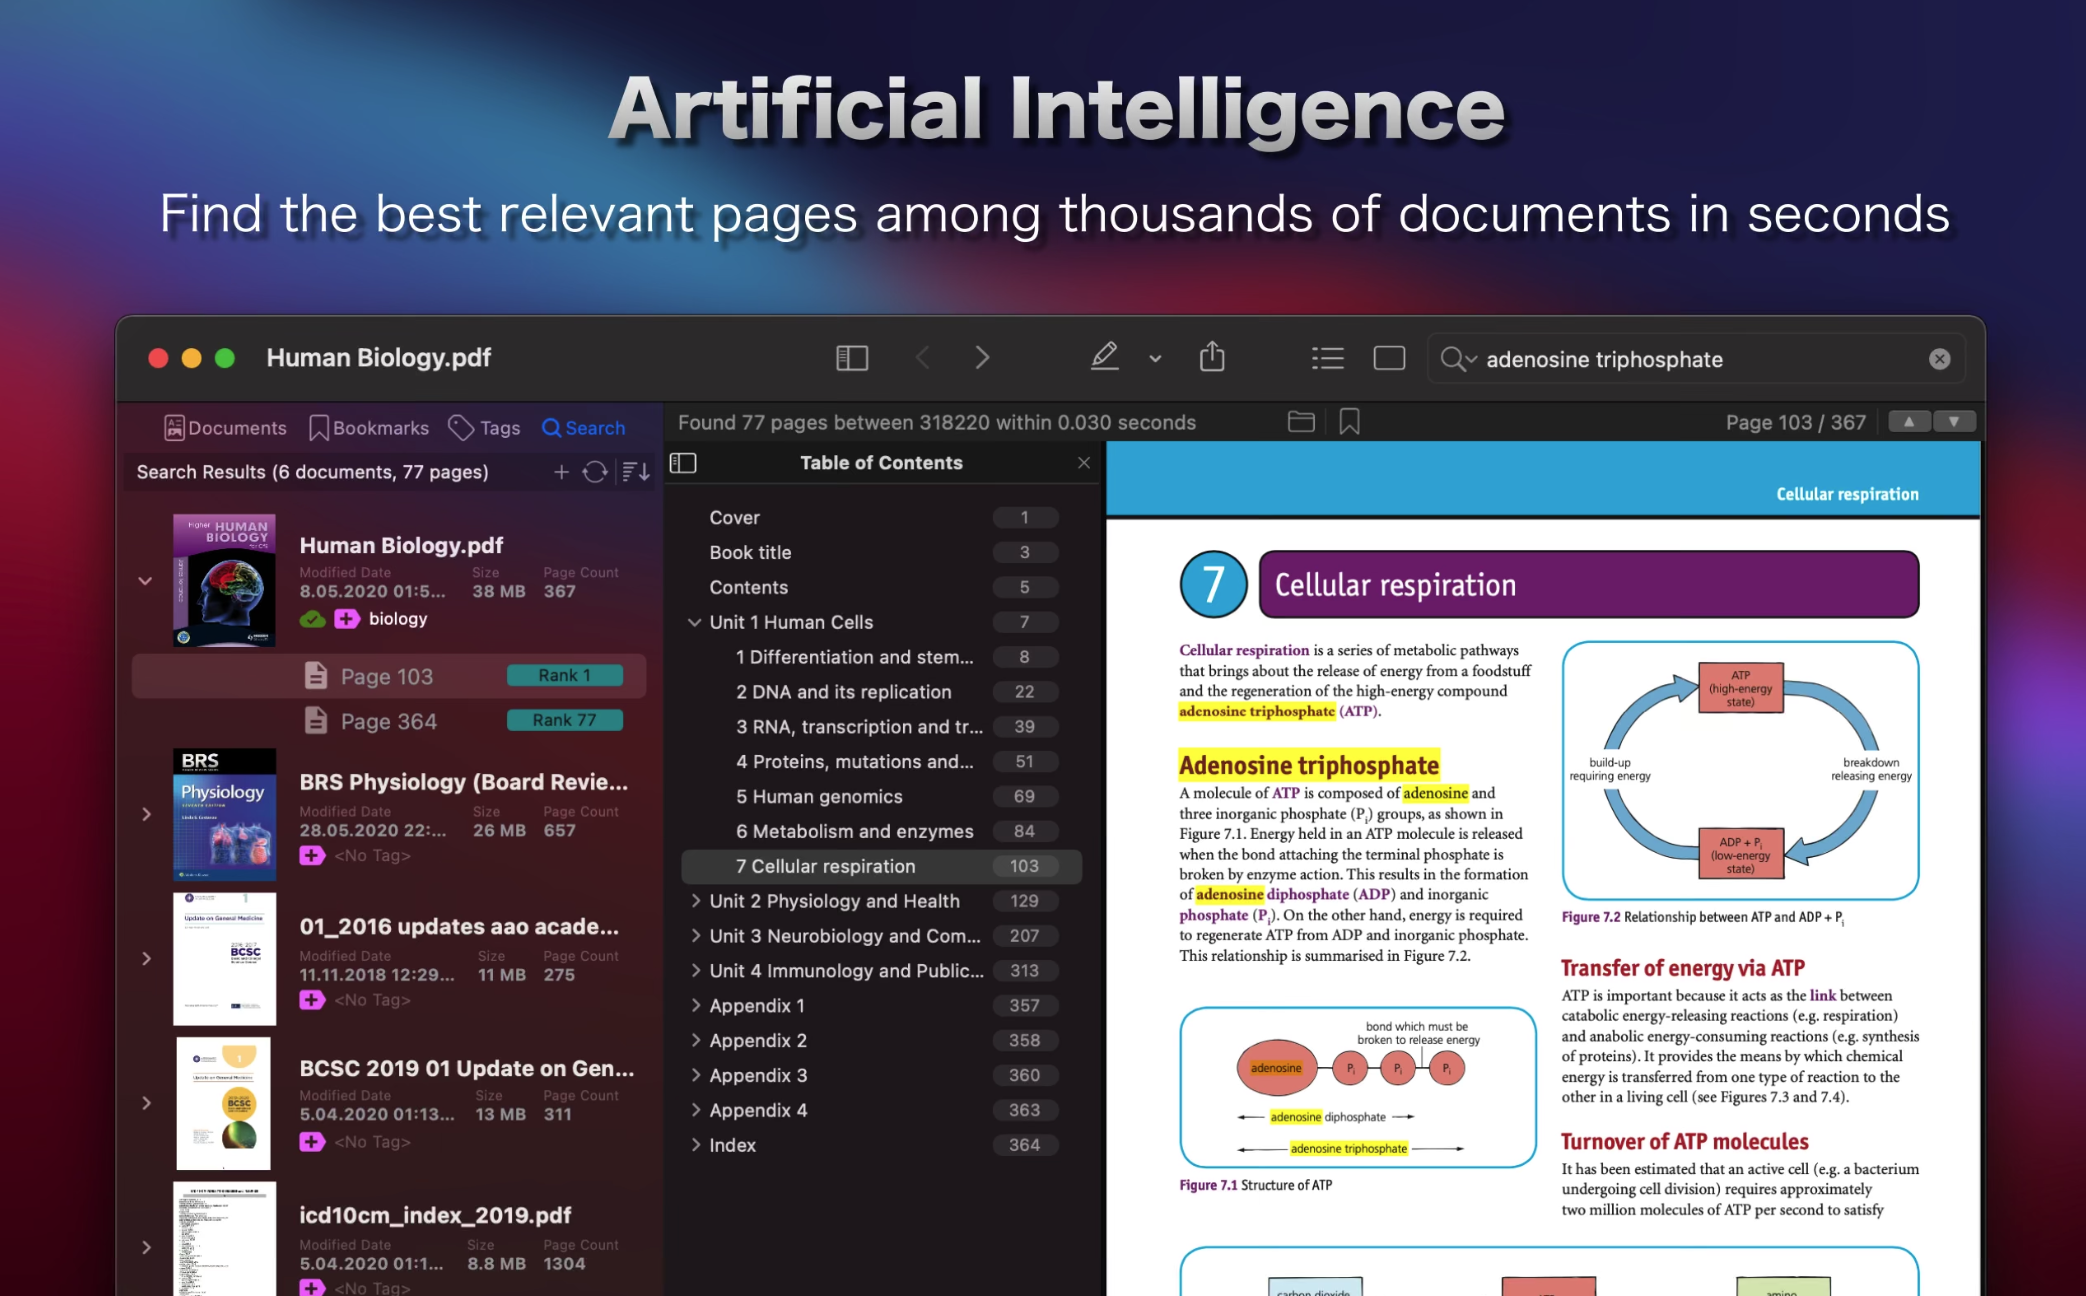Image resolution: width=2086 pixels, height=1296 pixels.
Task: Open the sort order icon in results
Action: (635, 472)
